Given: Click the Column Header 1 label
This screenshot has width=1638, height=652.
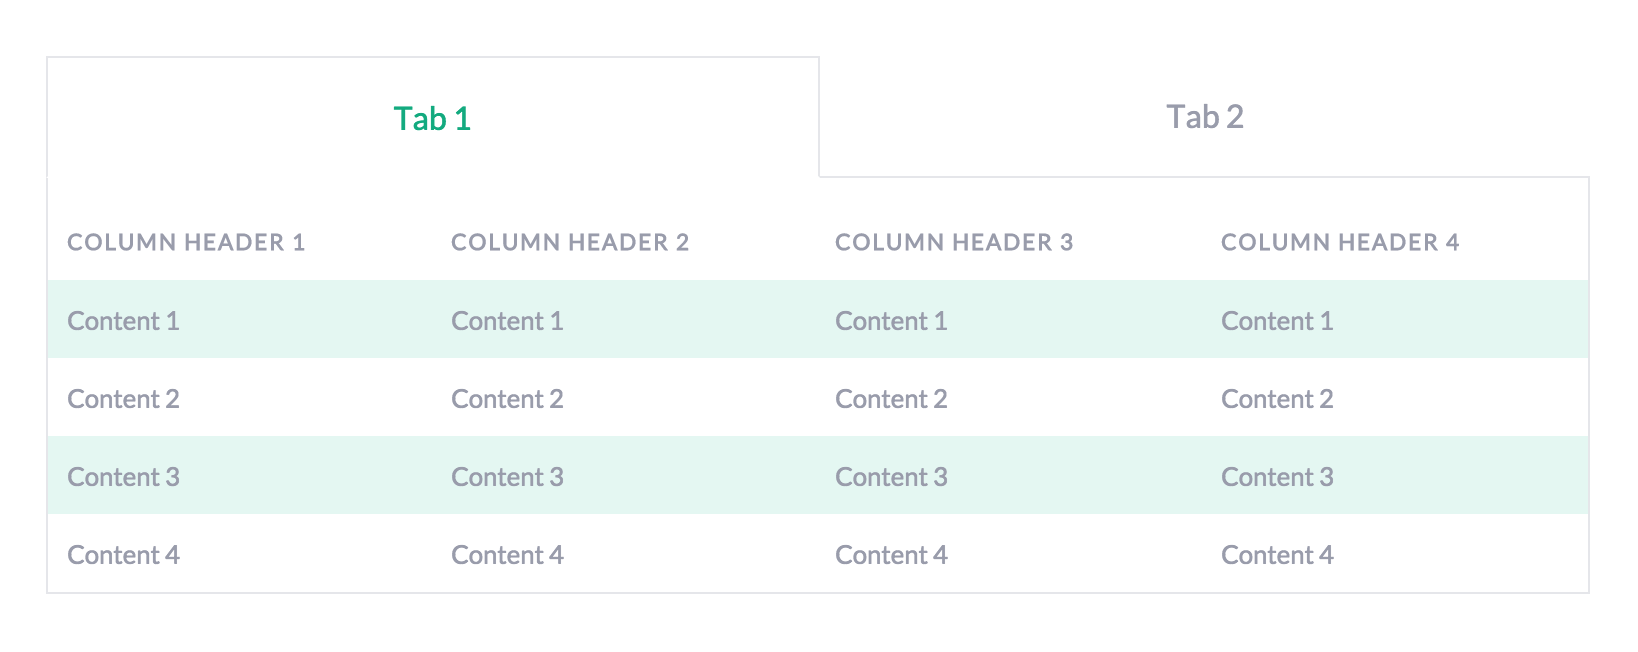Looking at the screenshot, I should pyautogui.click(x=186, y=242).
